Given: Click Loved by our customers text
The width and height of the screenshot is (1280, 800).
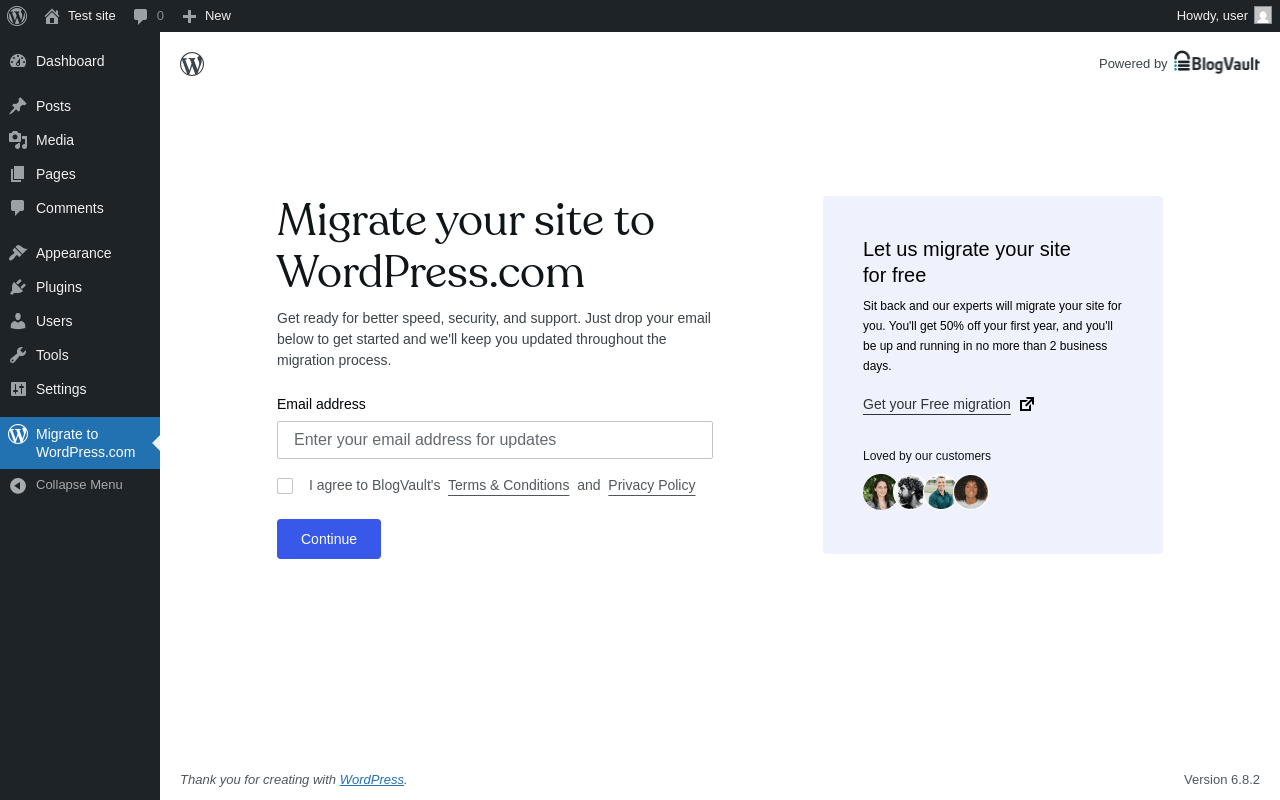Looking at the screenshot, I should coord(927,456).
